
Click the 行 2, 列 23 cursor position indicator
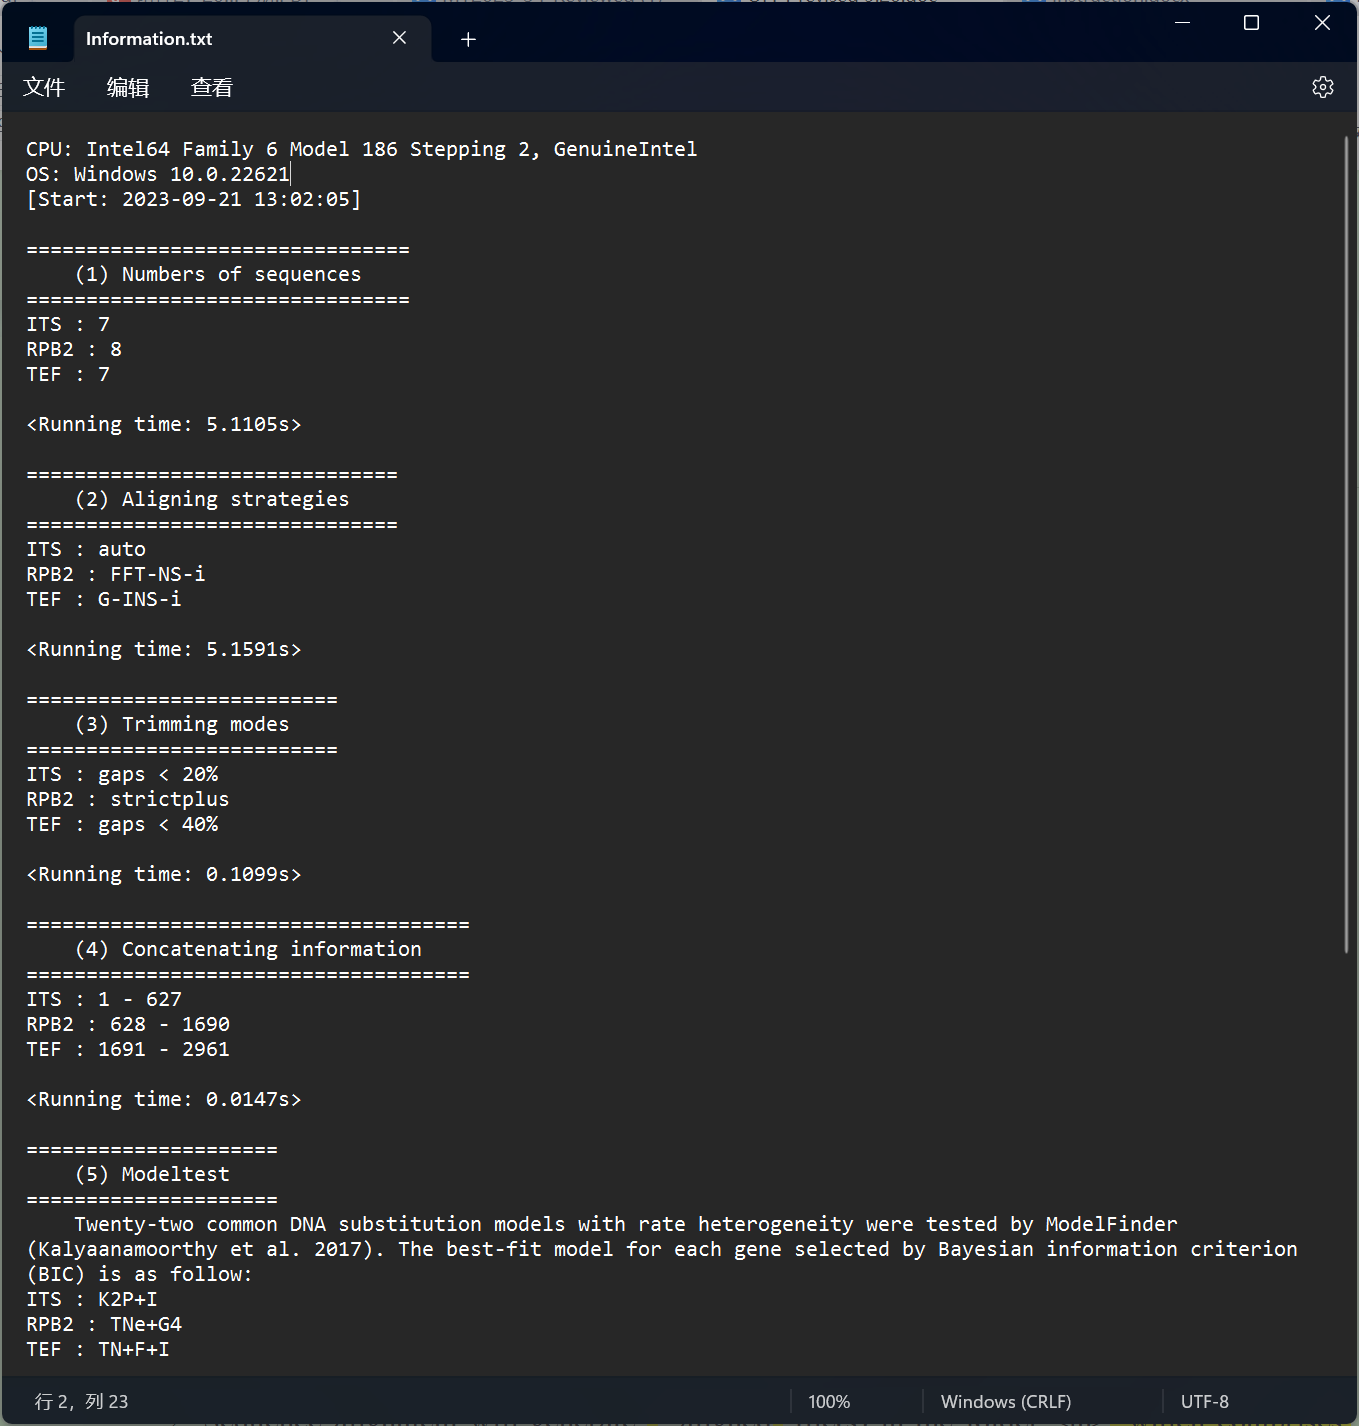pyautogui.click(x=81, y=1402)
